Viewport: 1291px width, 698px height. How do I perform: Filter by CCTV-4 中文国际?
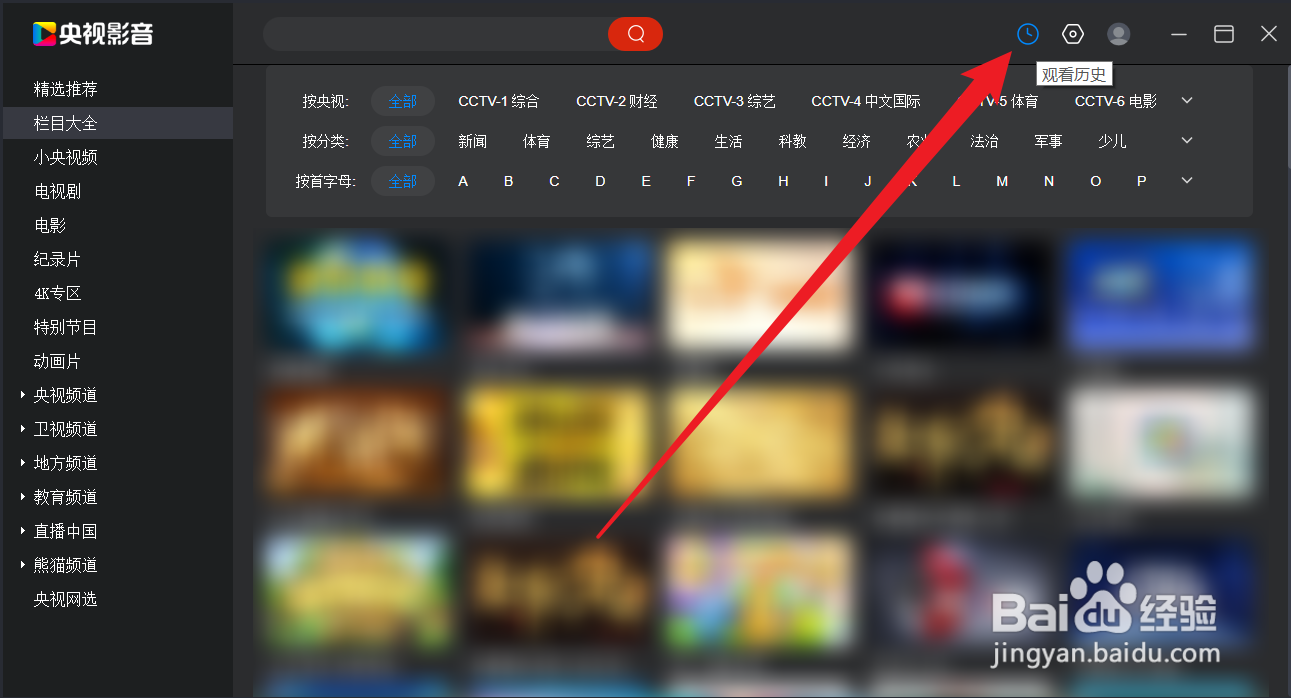[866, 101]
